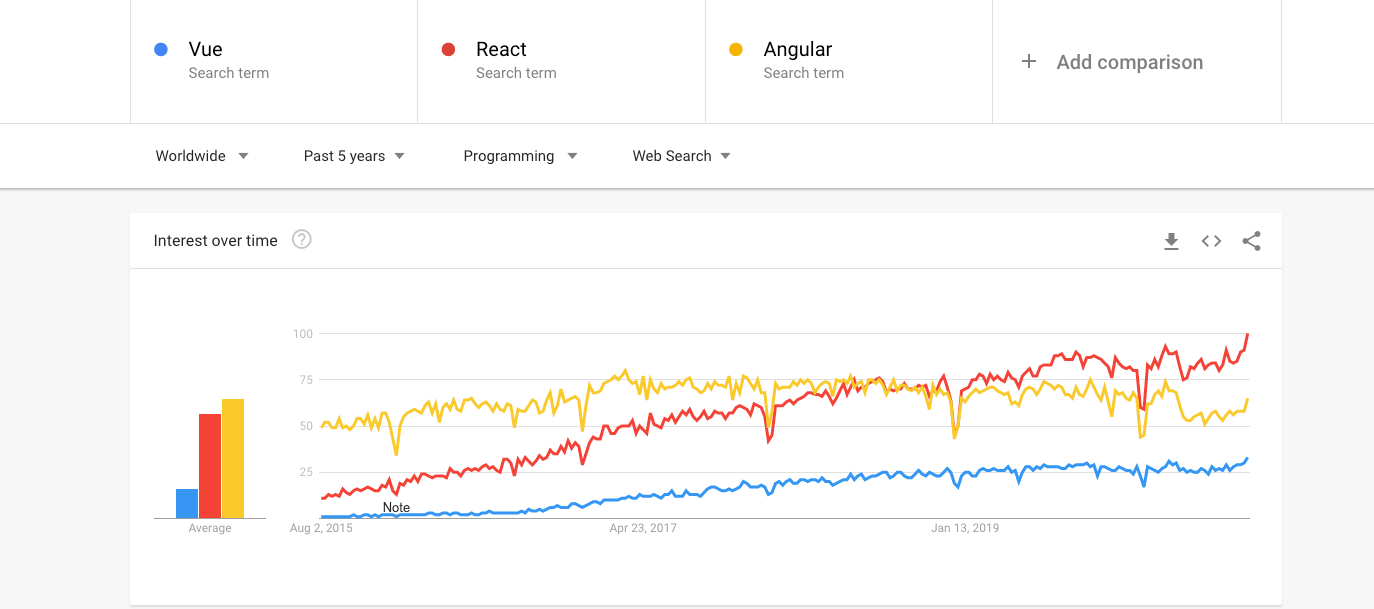Open the embed code icon
Image resolution: width=1374 pixels, height=609 pixels.
pos(1211,241)
